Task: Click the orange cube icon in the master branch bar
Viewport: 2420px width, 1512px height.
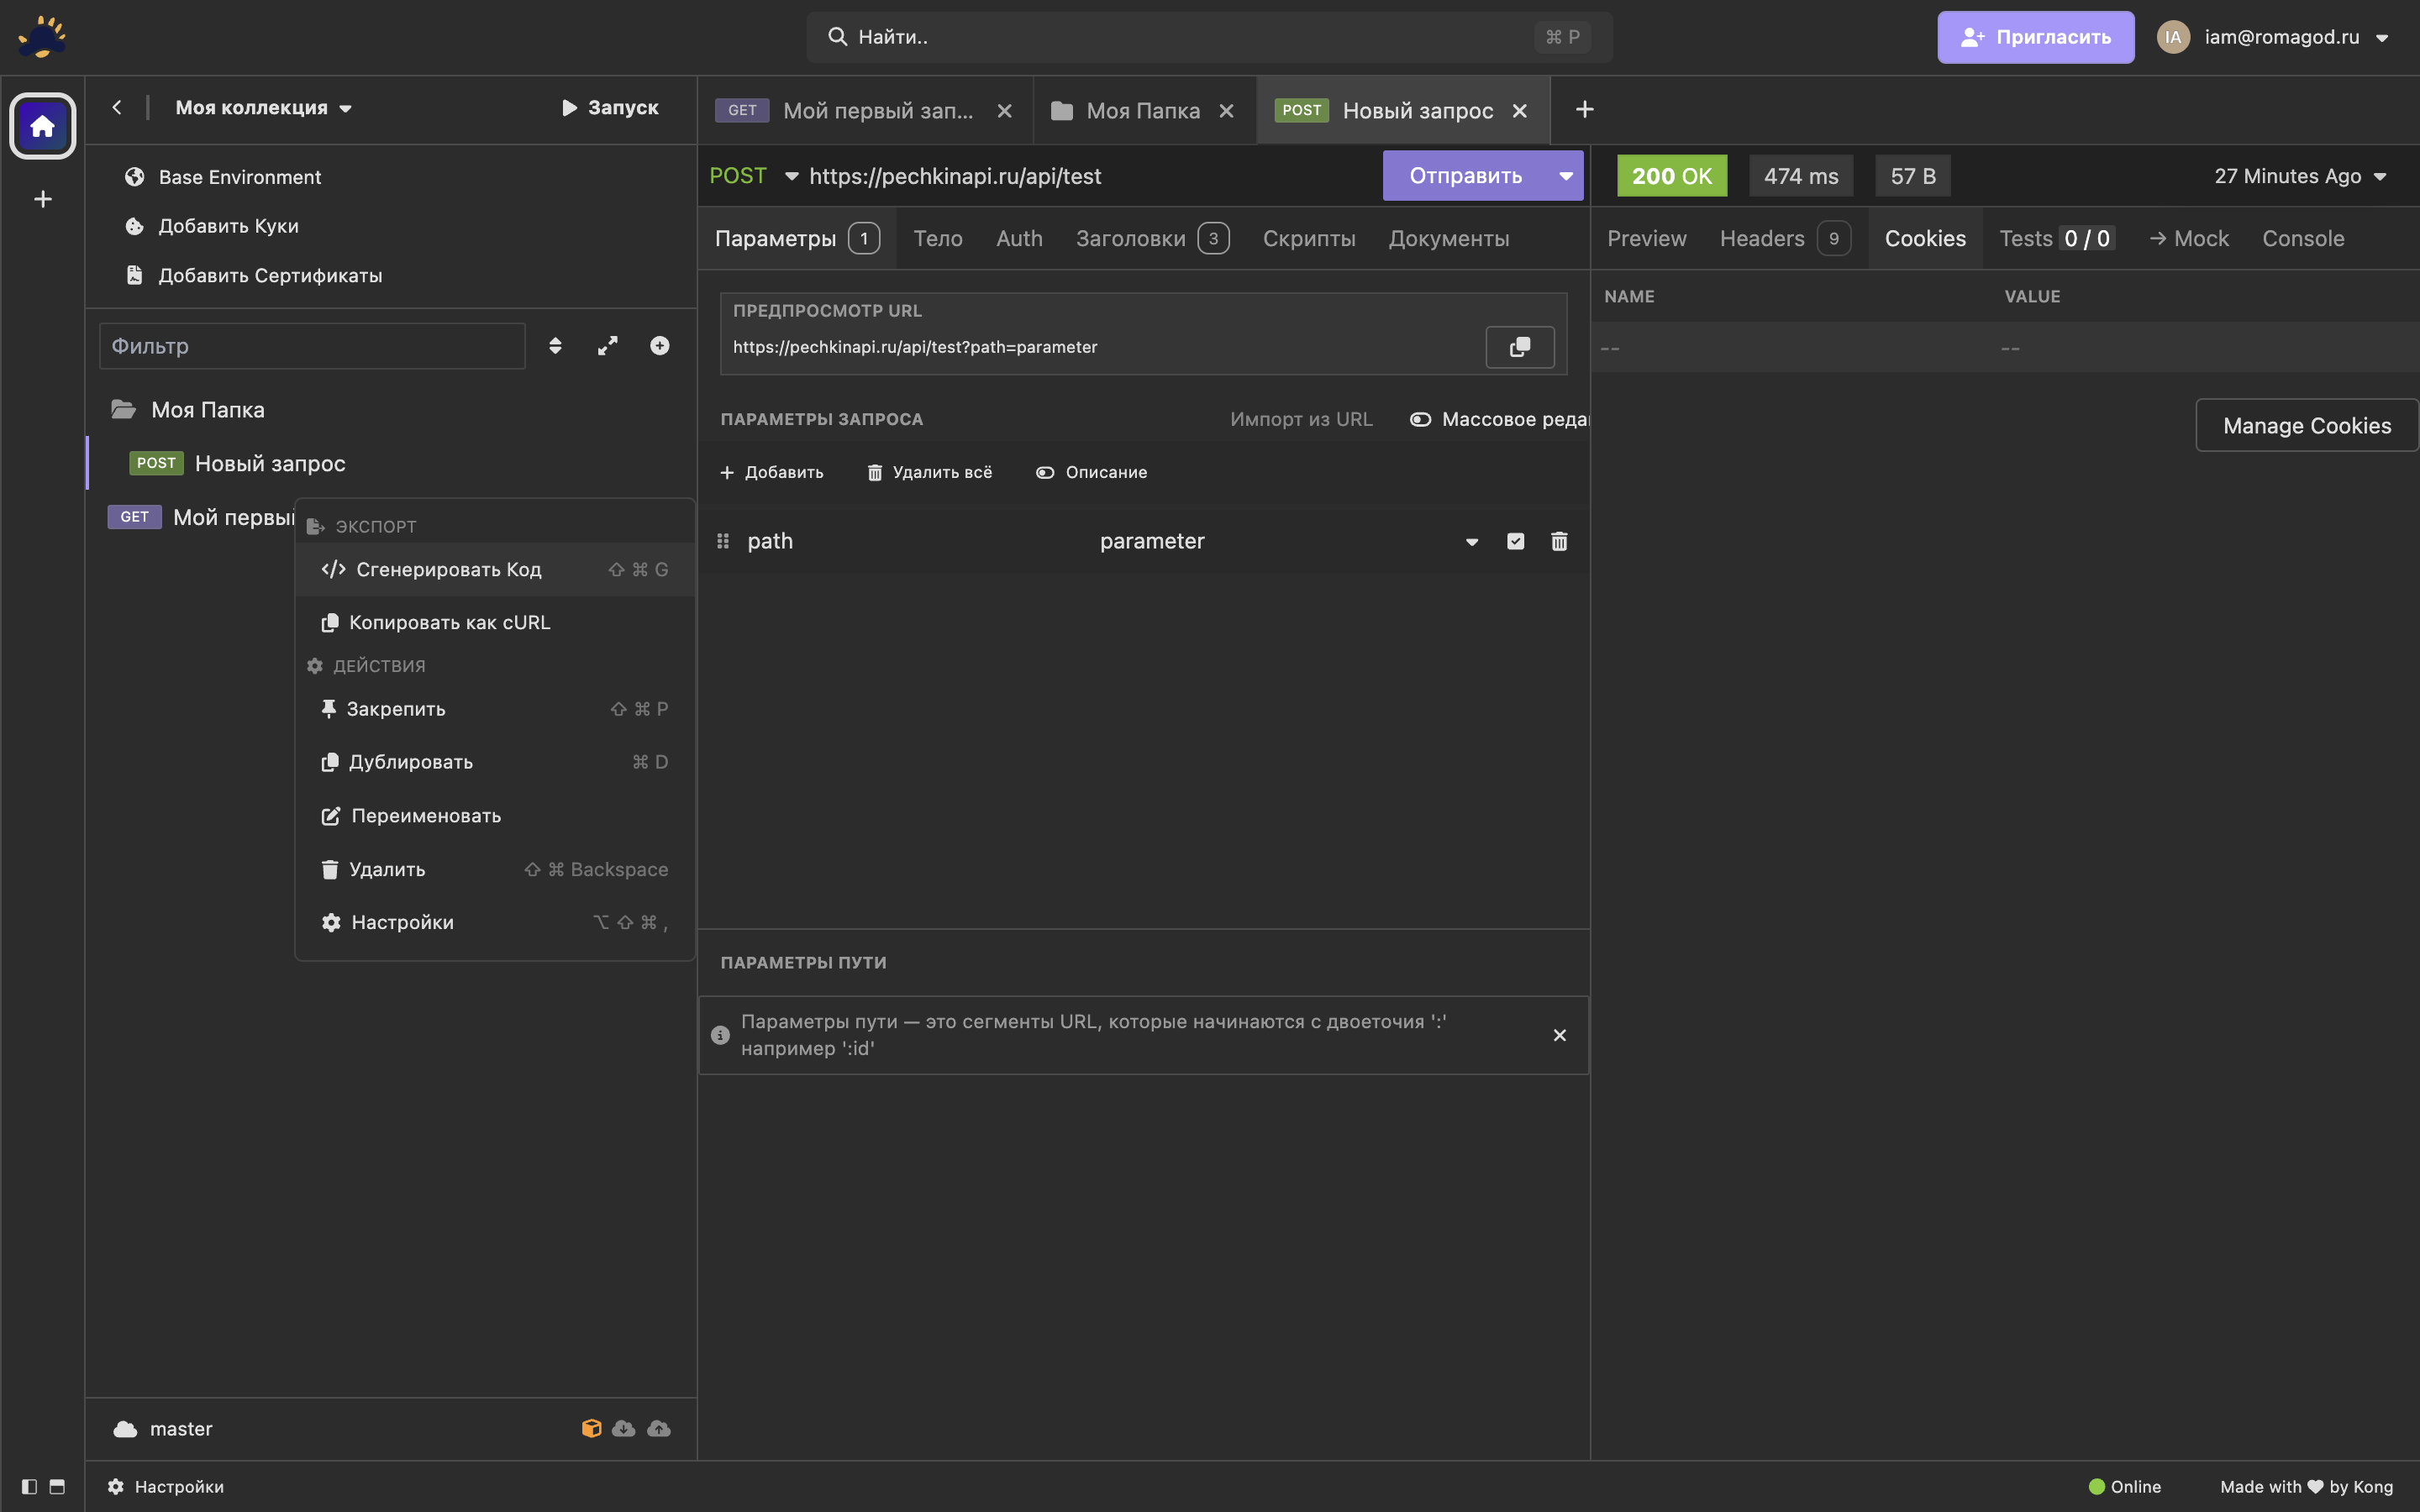Action: tap(591, 1428)
